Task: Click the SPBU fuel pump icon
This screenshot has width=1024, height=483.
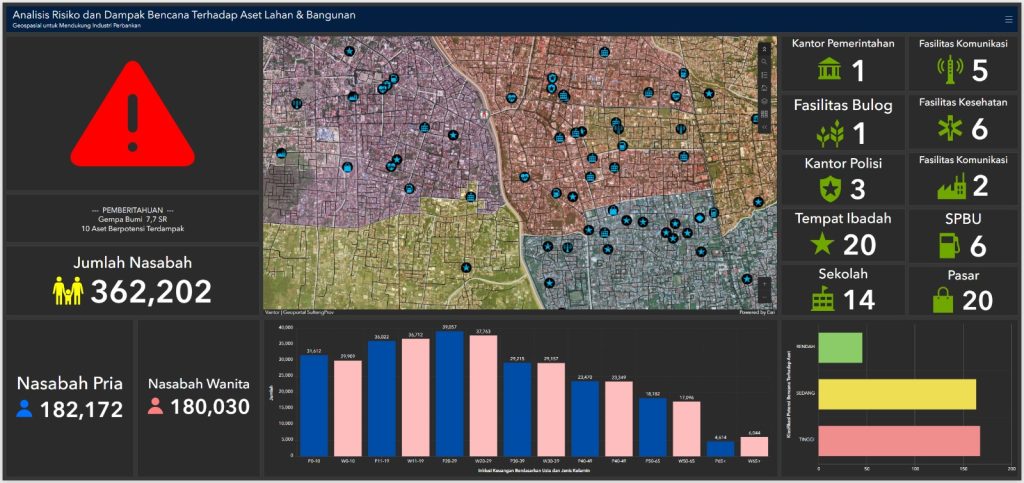Action: click(x=948, y=246)
